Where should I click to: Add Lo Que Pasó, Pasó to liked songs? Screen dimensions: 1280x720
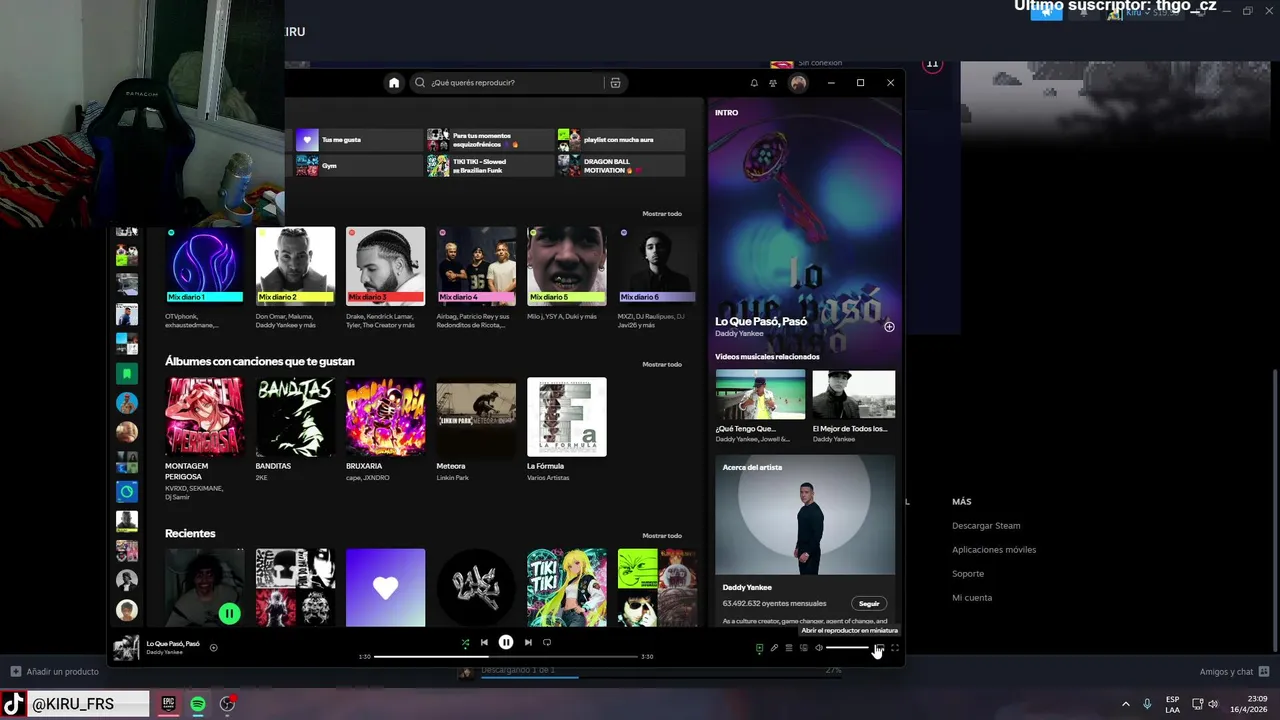[213, 648]
